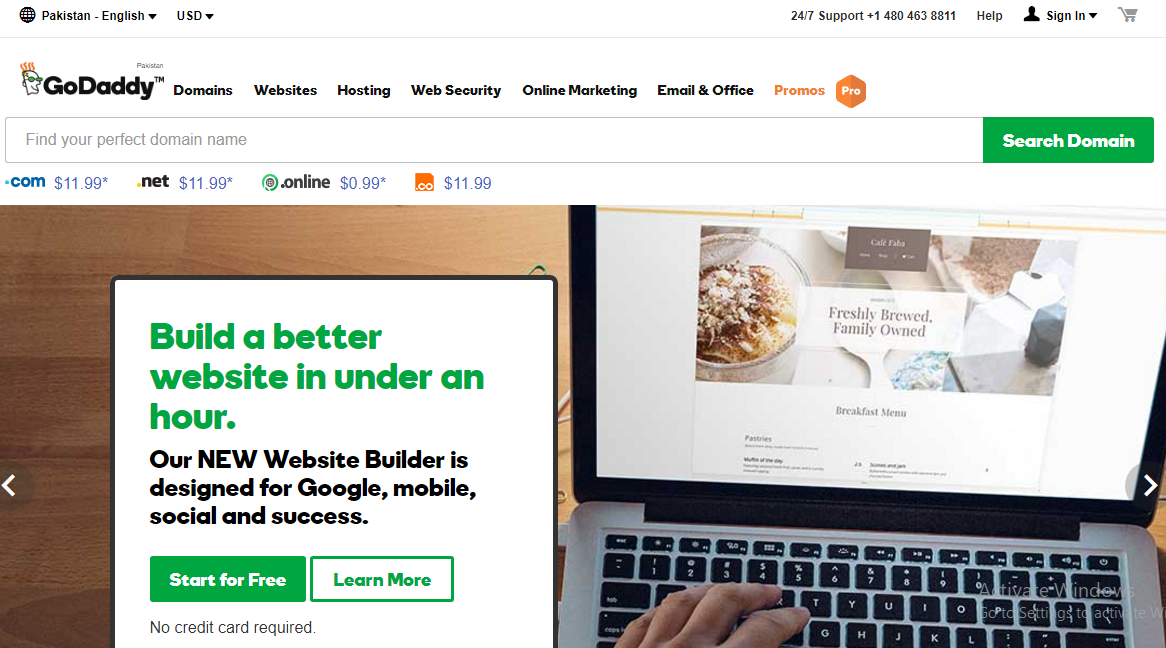
Task: Open the shopping cart icon
Action: coord(1127,15)
